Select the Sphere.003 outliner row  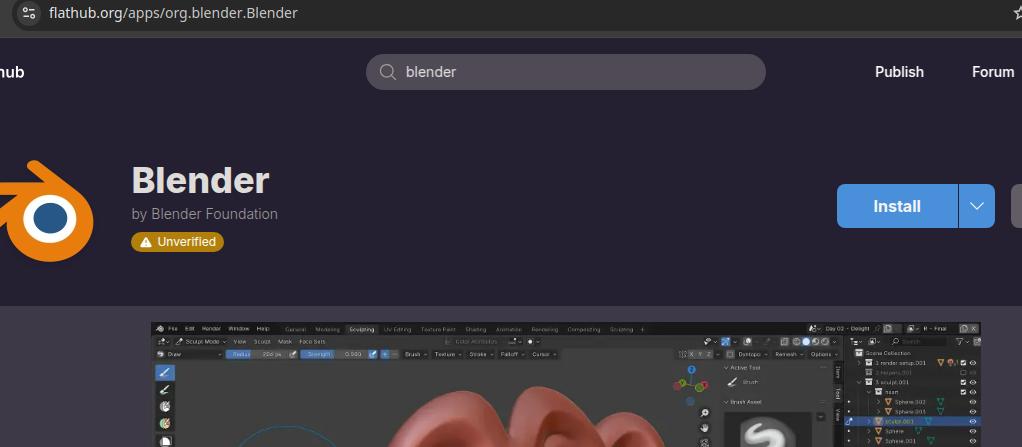912,412
